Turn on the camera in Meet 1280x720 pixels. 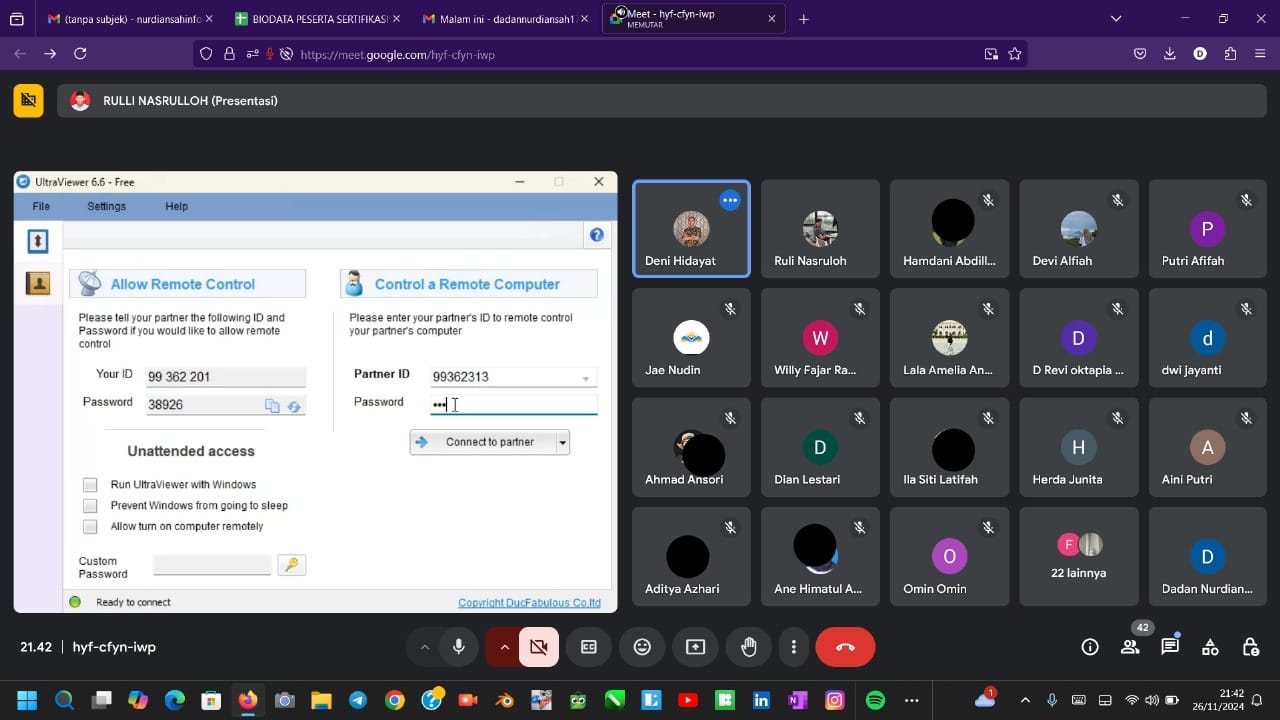(x=539, y=647)
